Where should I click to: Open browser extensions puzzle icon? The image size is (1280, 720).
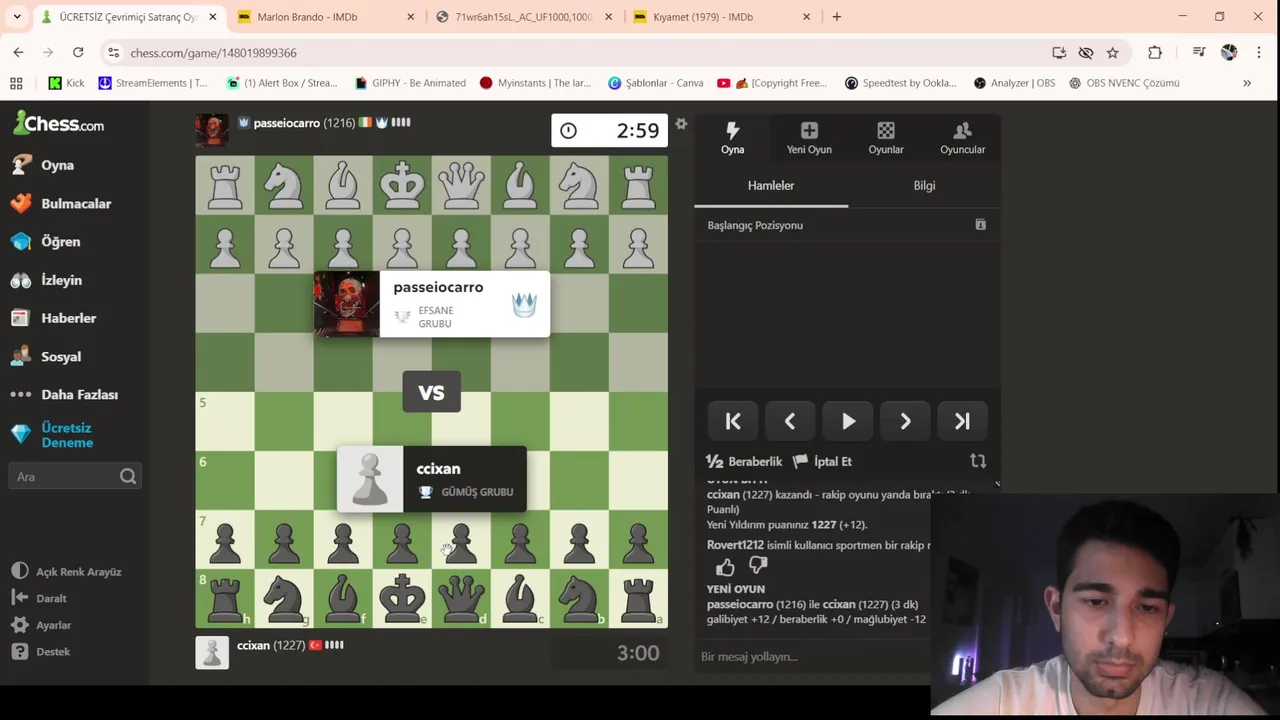tap(1155, 53)
